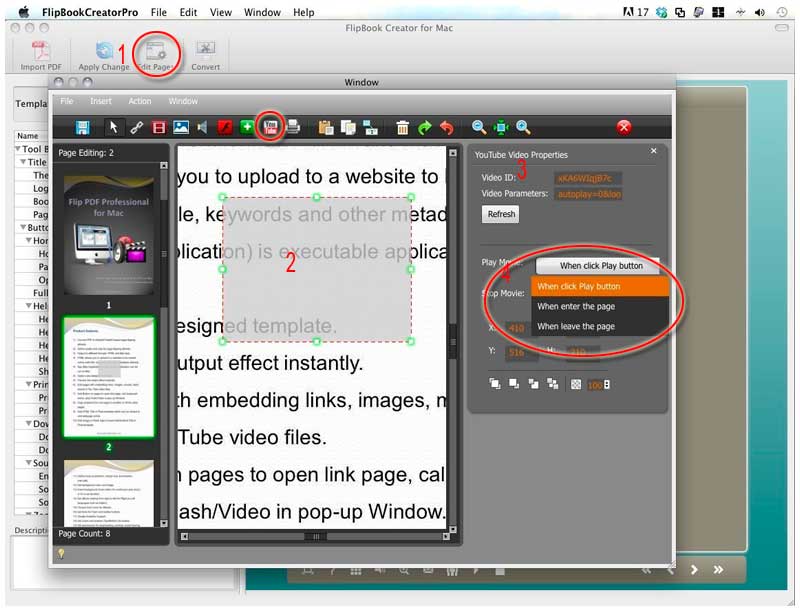Click the fourth layer-order icon in properties panel
Screen dimensions: 800x611
point(553,384)
